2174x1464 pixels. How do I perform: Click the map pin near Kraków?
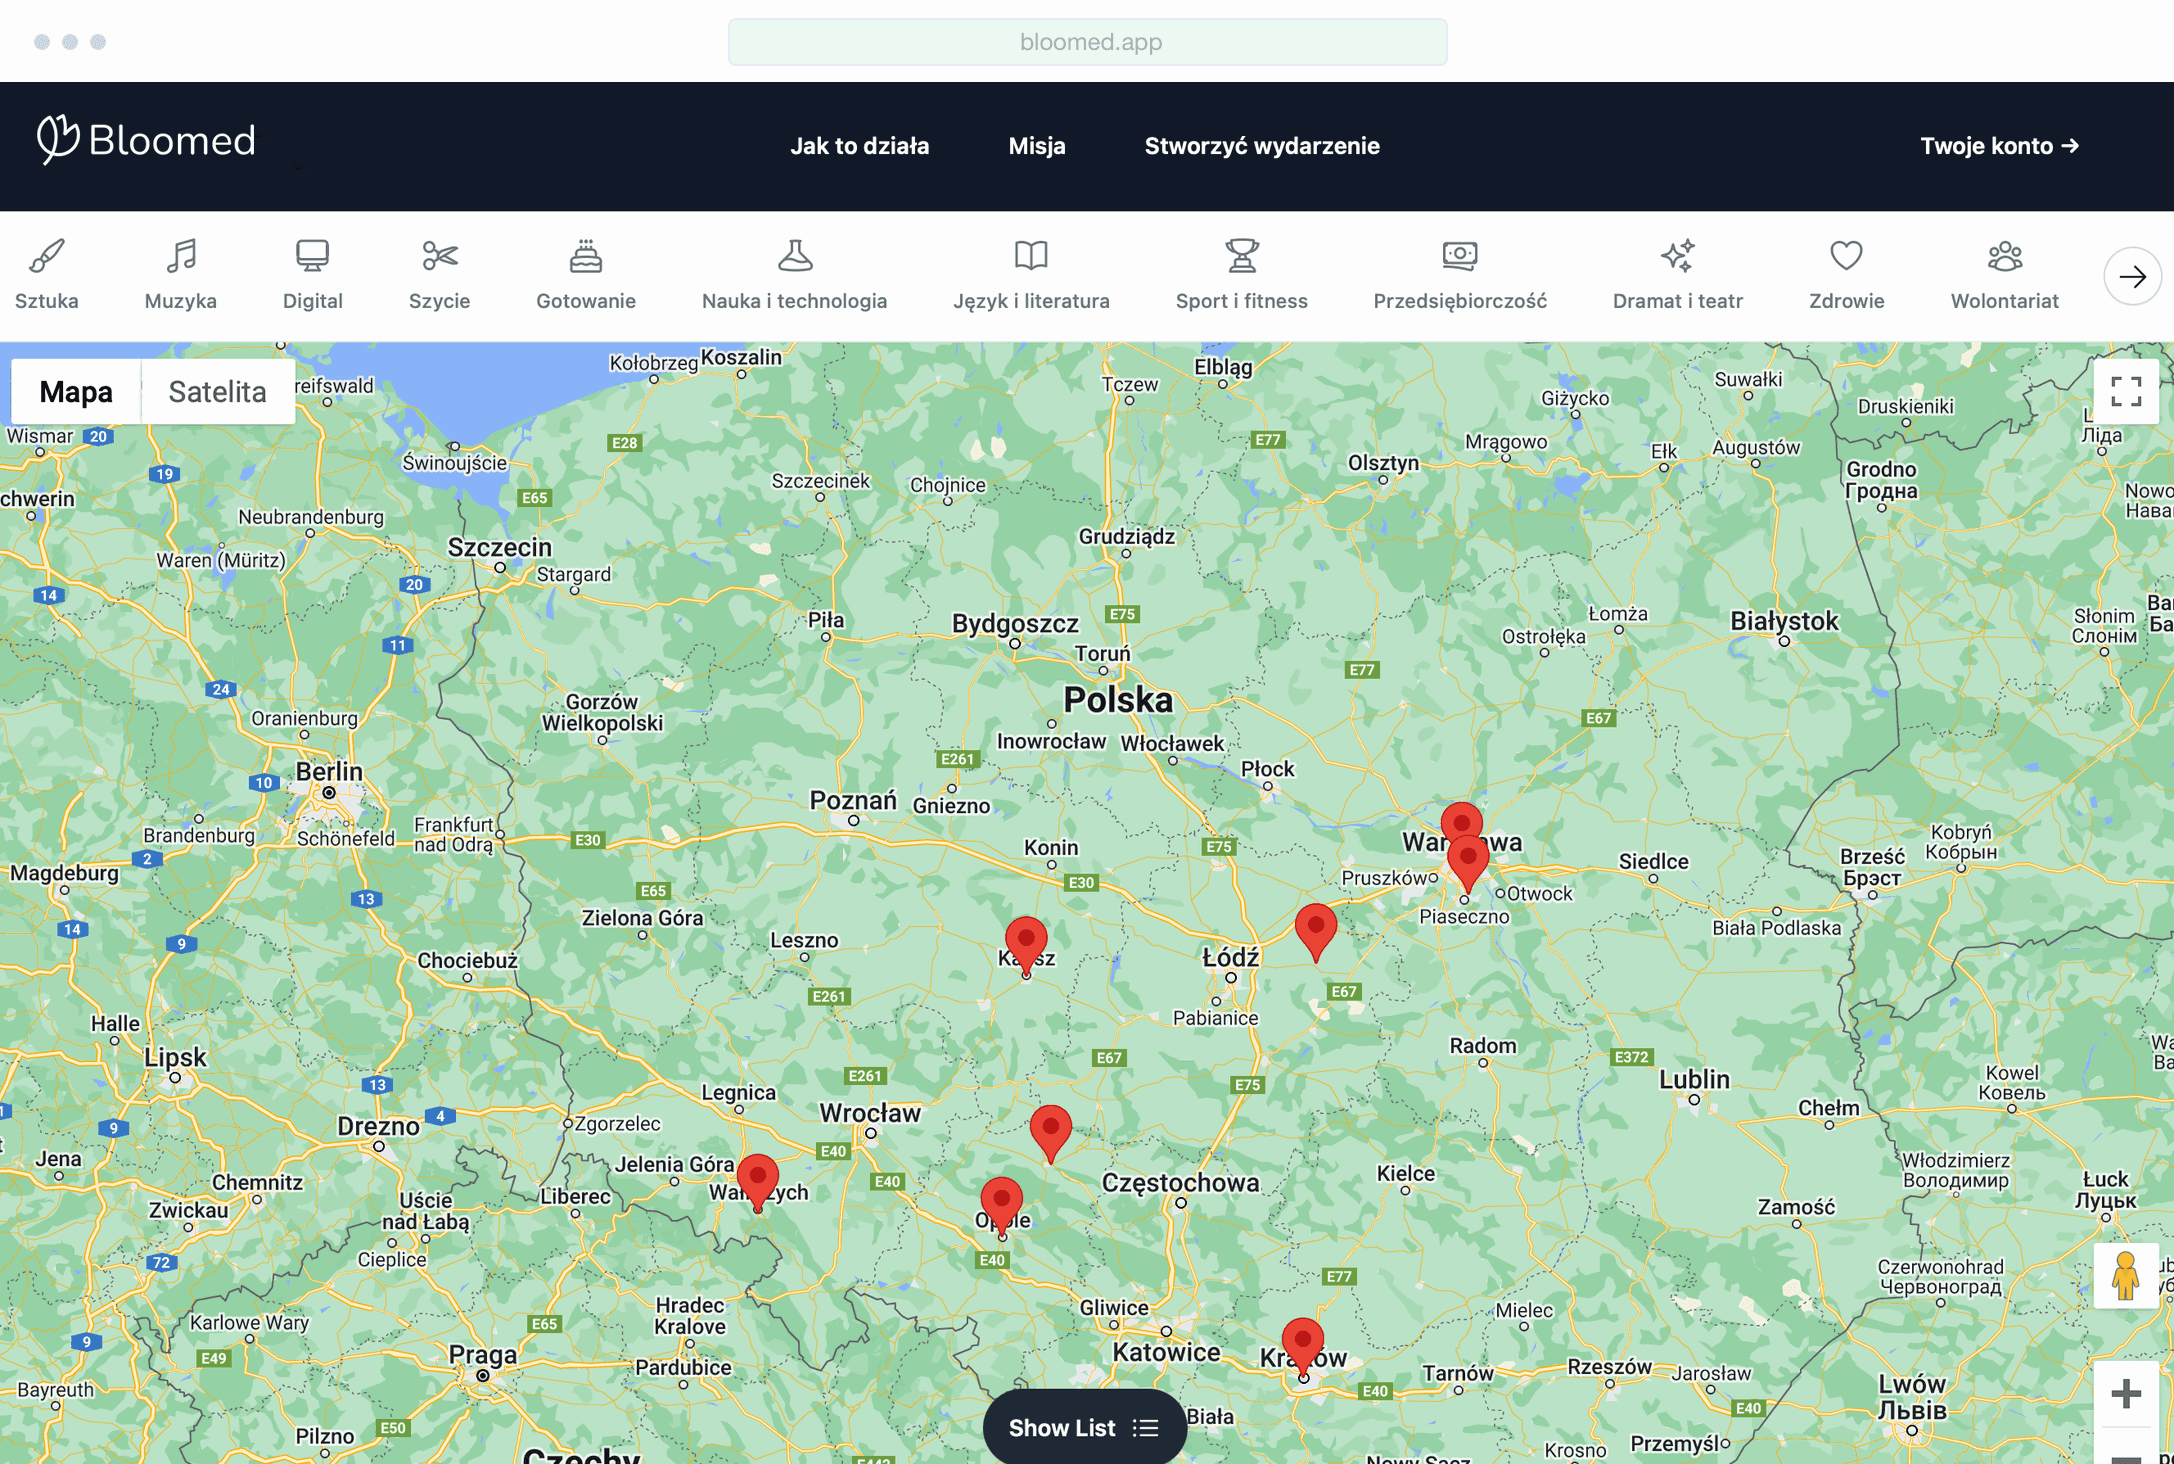click(x=1302, y=1342)
